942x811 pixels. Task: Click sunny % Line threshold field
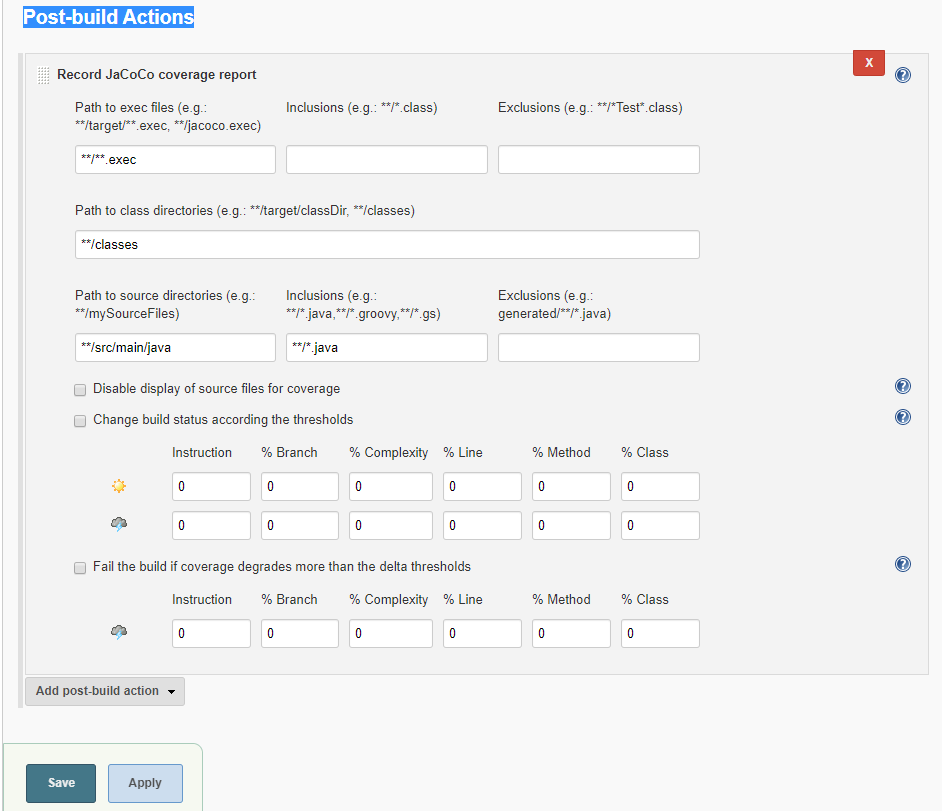coord(482,487)
